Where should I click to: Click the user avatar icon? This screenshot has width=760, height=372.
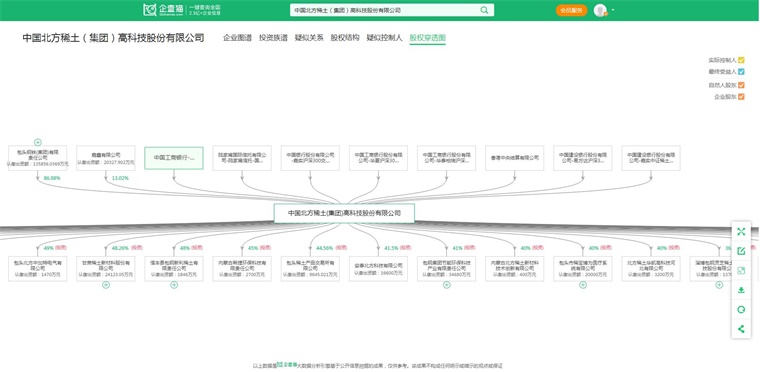[600, 10]
